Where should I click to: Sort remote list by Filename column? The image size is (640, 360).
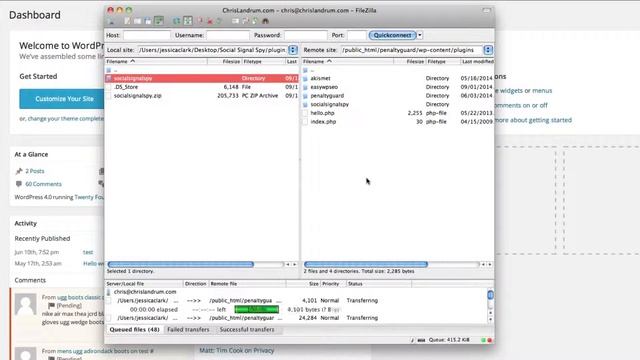347,61
